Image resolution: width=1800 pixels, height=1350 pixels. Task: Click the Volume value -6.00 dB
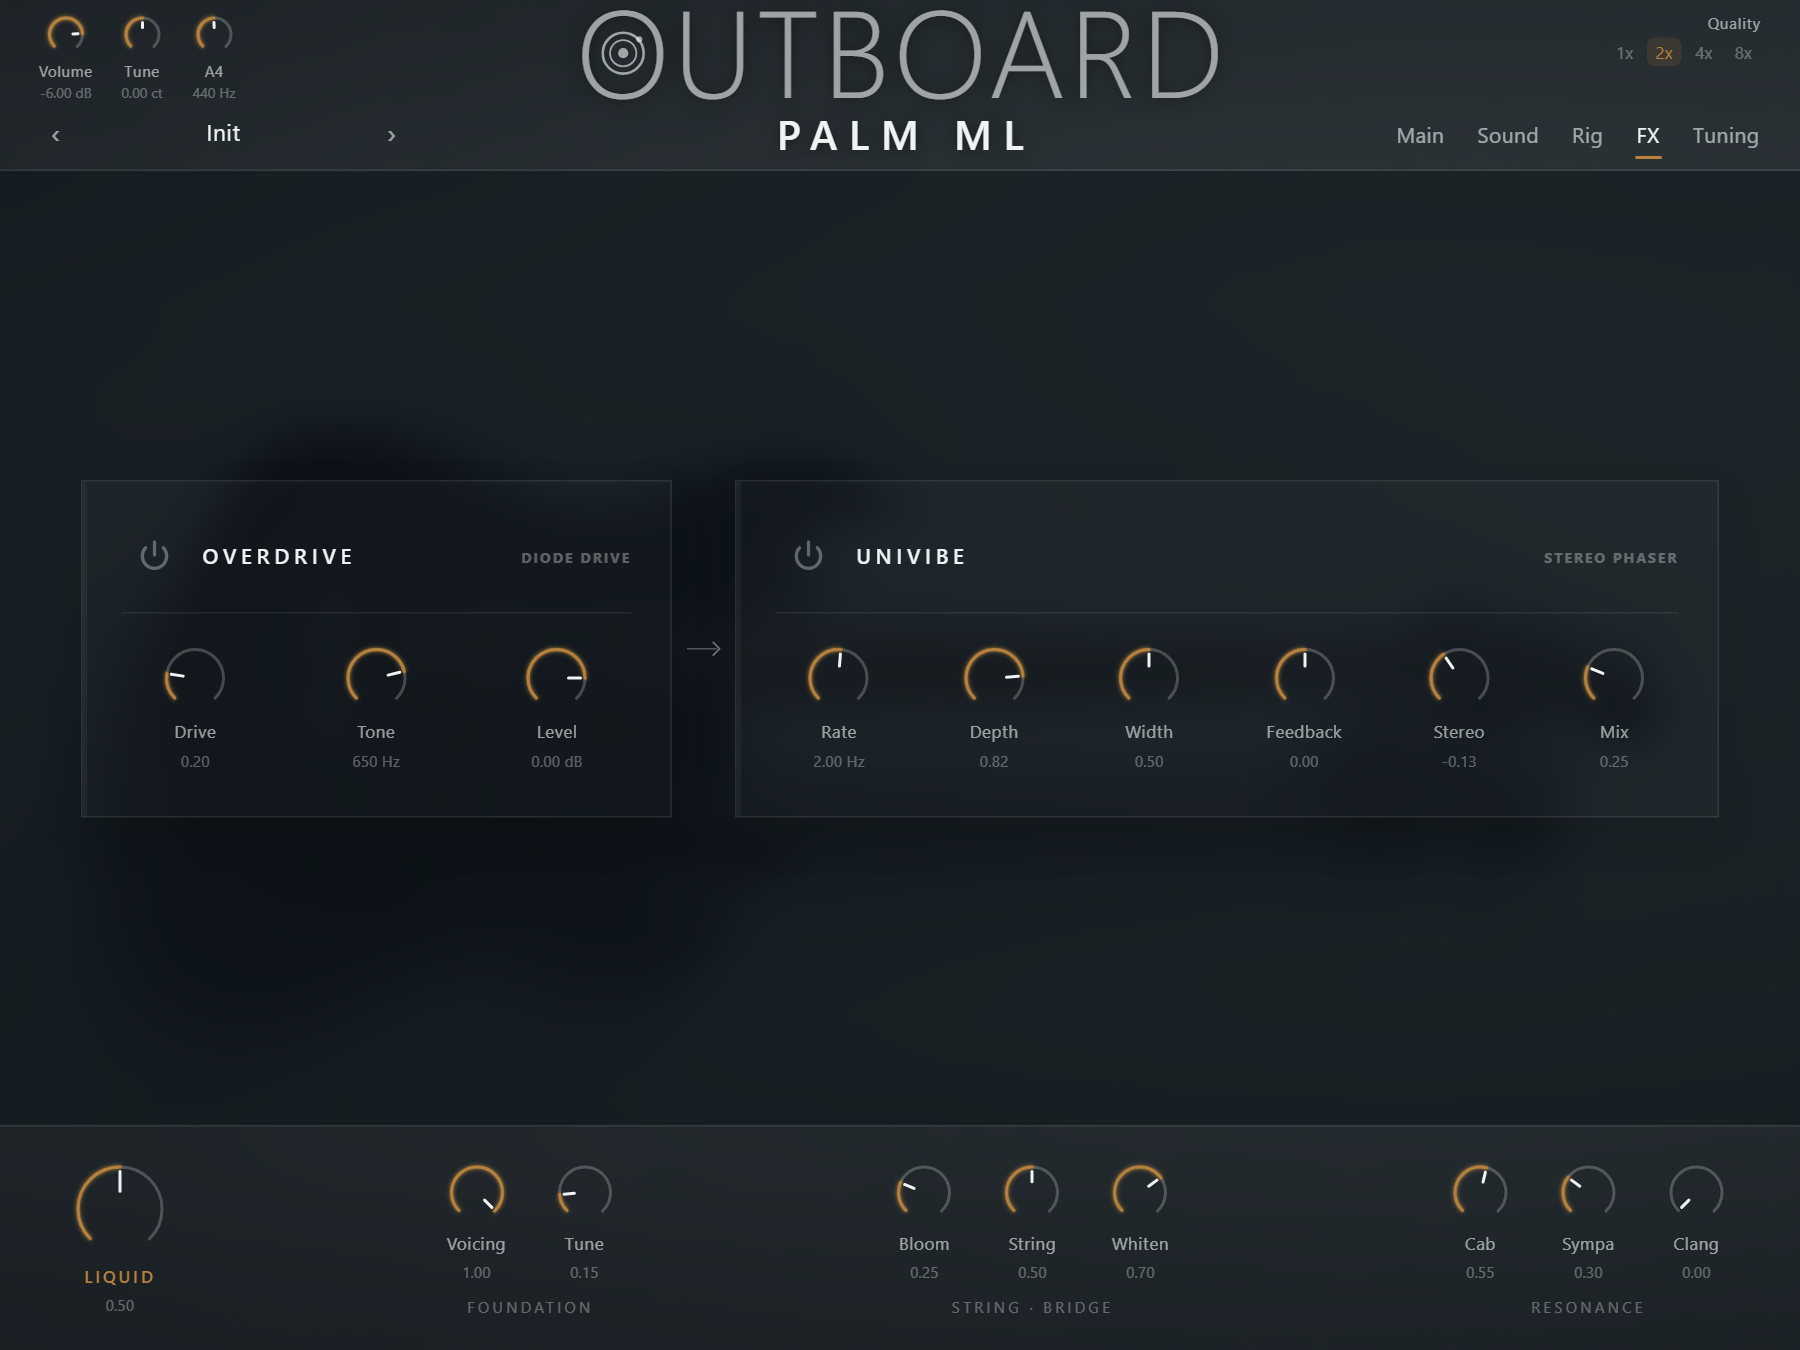click(x=66, y=93)
